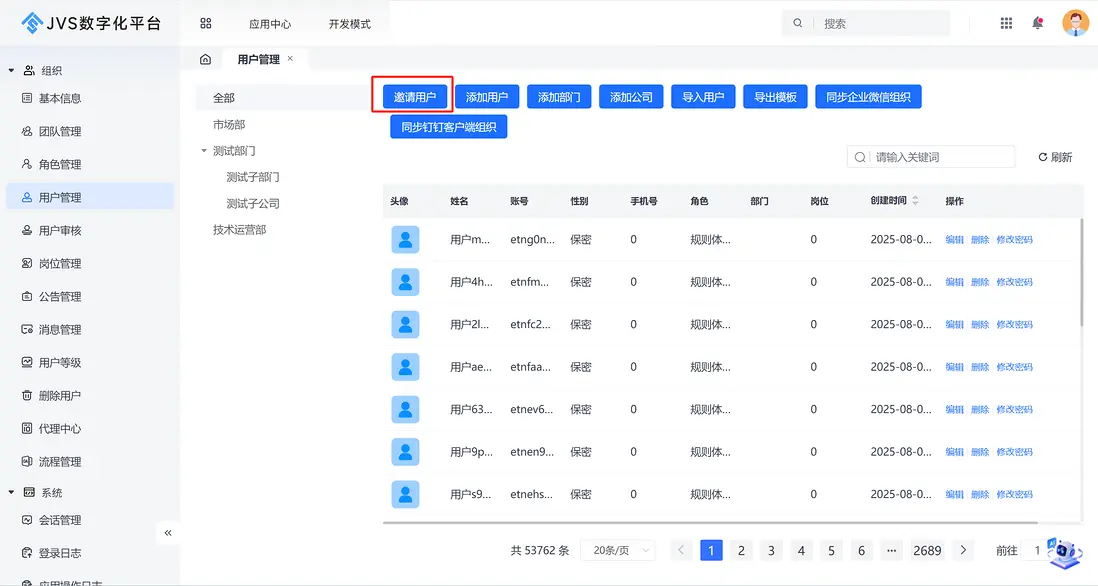
Task: Open the apps grid icon in header
Action: point(1006,23)
